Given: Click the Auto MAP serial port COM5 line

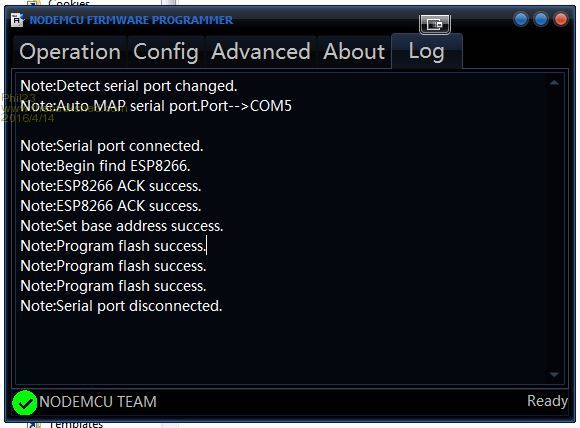Looking at the screenshot, I should pos(156,106).
